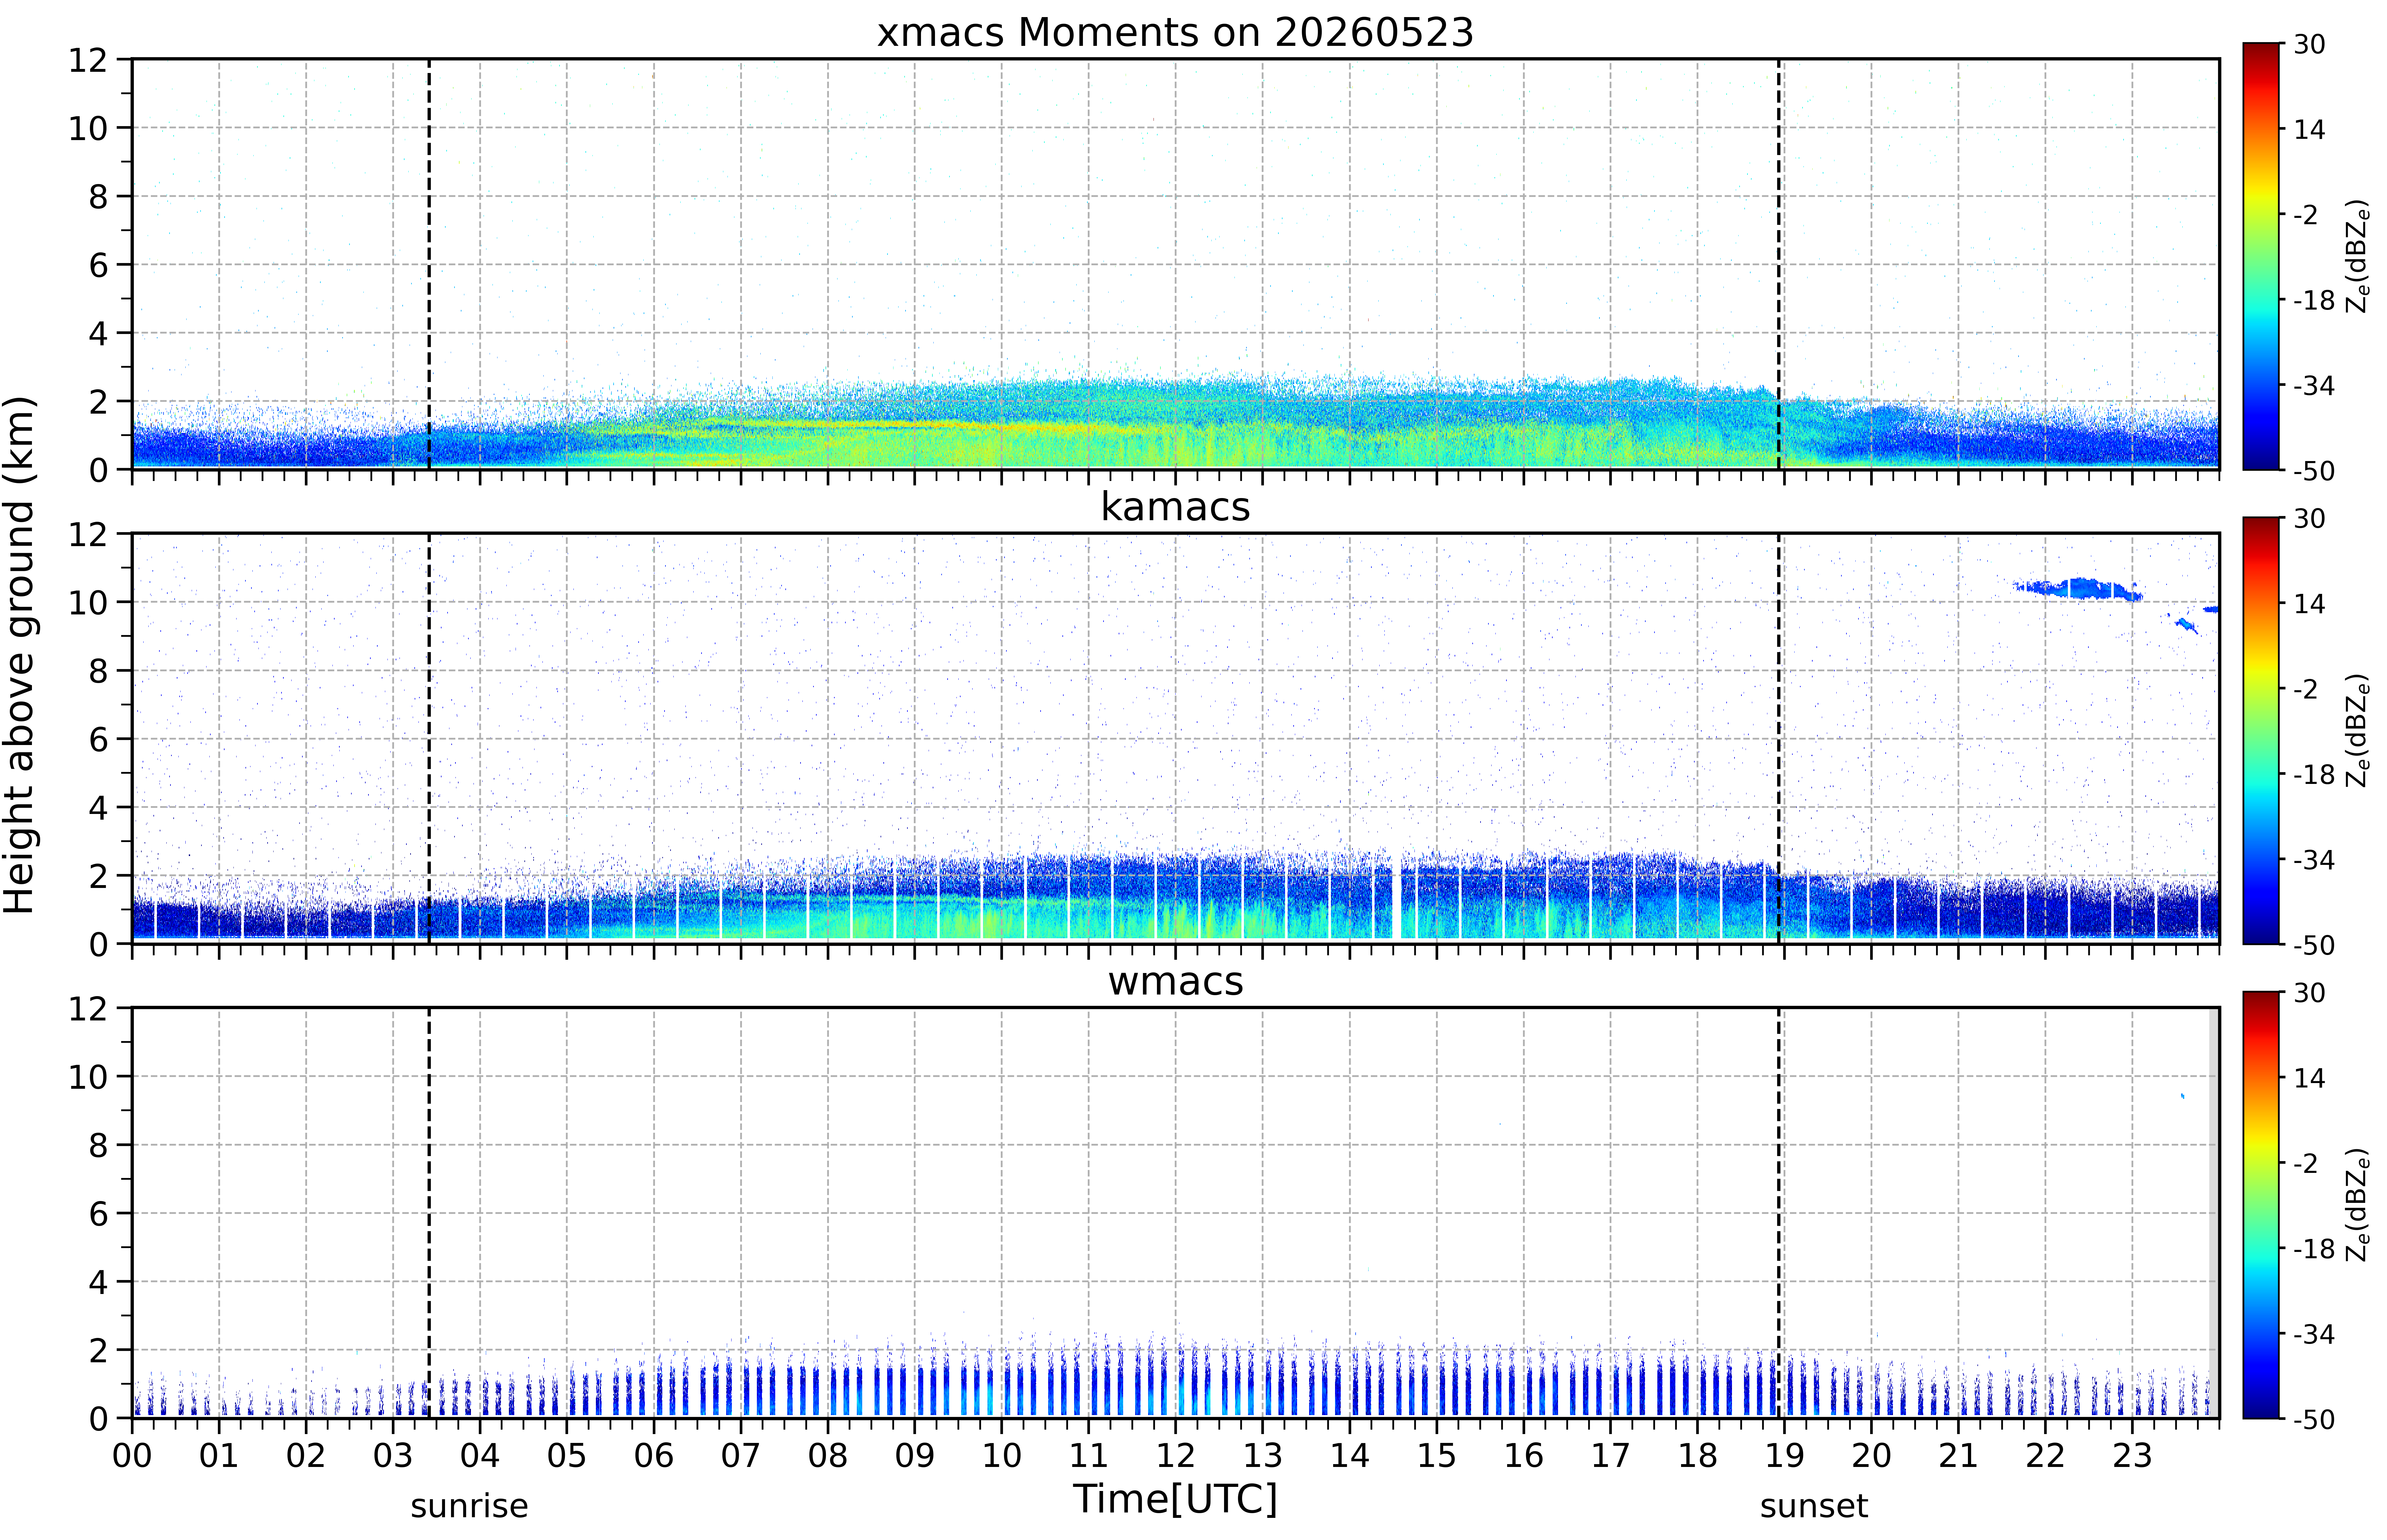Click the '21' hour label on the time axis
2387x1540 pixels.
pyautogui.click(x=1958, y=1456)
